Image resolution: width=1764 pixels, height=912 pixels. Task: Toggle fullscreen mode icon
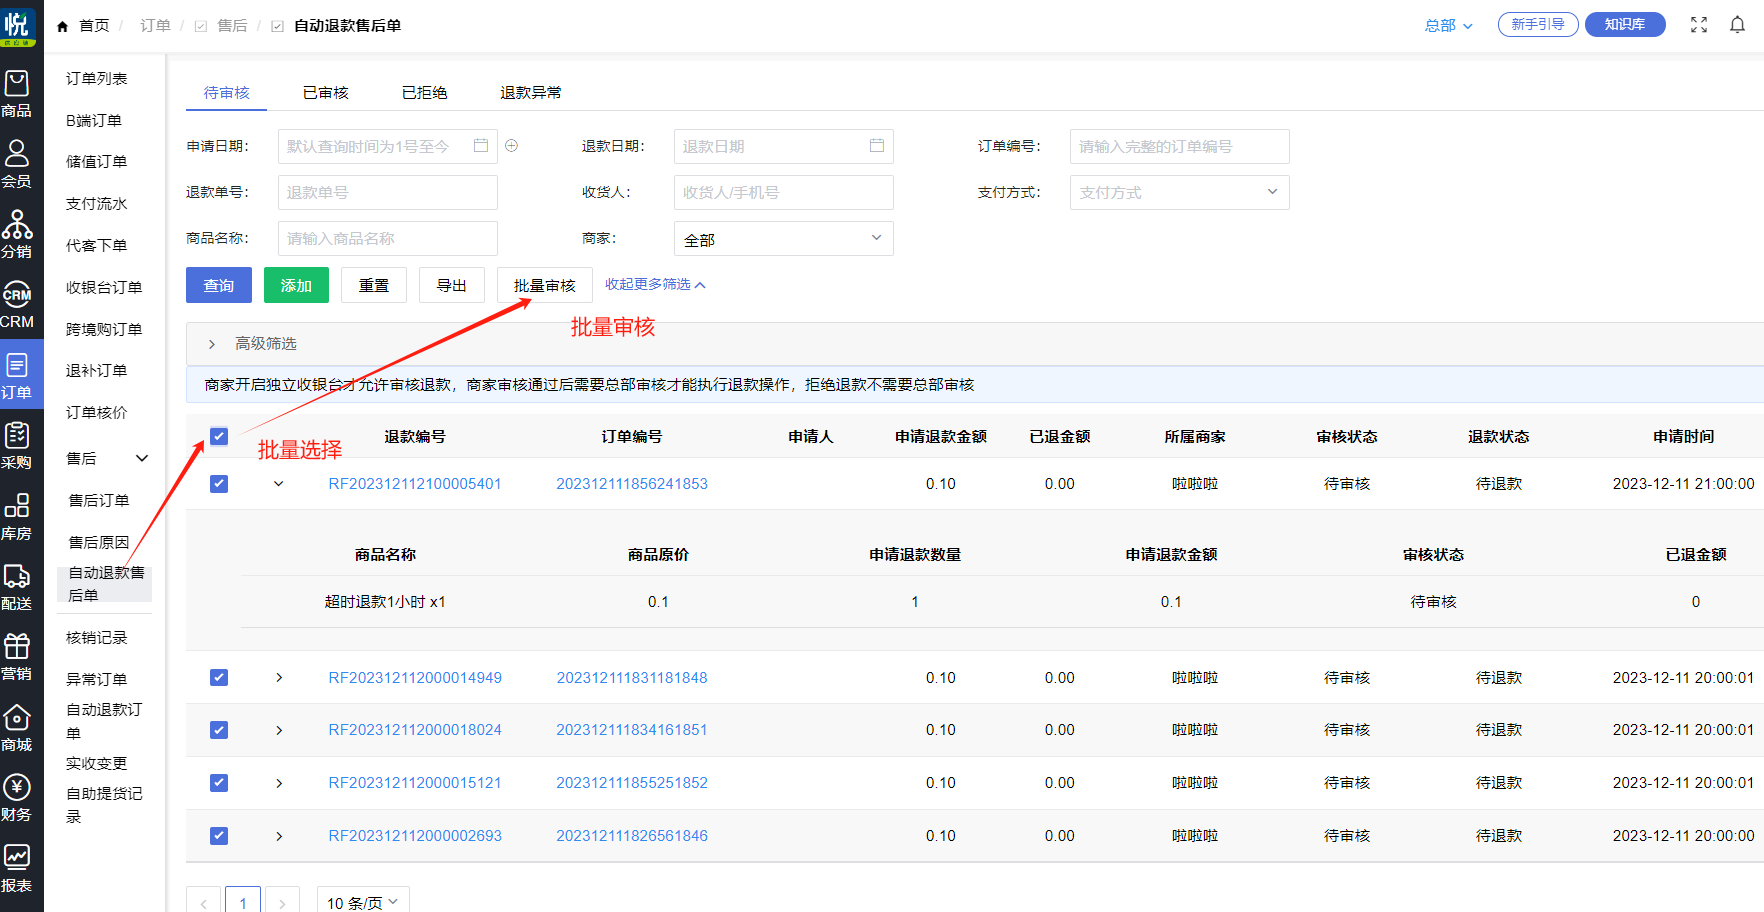click(x=1699, y=25)
